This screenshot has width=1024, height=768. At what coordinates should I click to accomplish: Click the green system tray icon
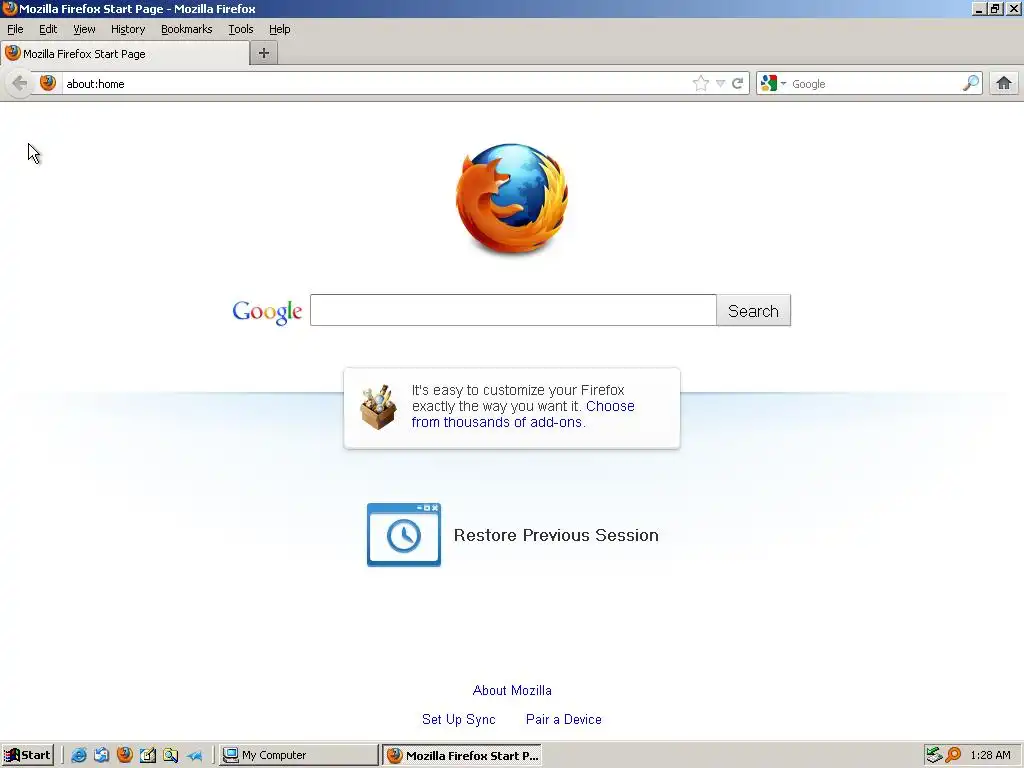point(934,755)
